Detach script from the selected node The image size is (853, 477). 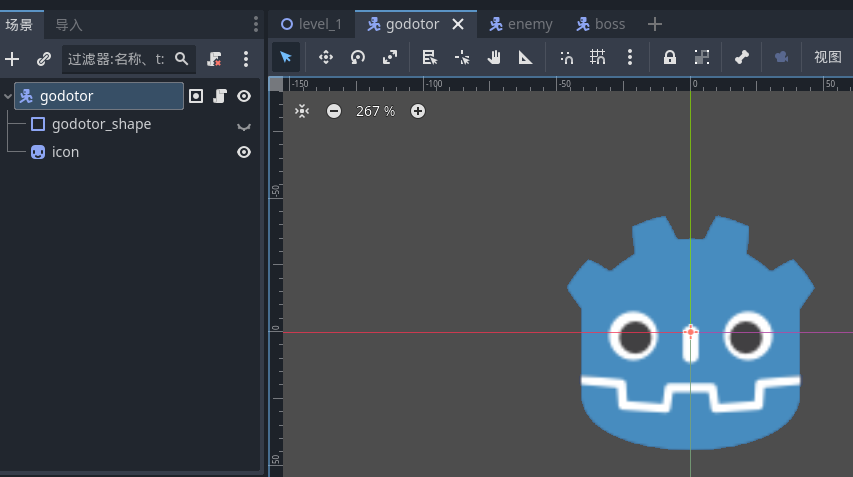[x=214, y=59]
